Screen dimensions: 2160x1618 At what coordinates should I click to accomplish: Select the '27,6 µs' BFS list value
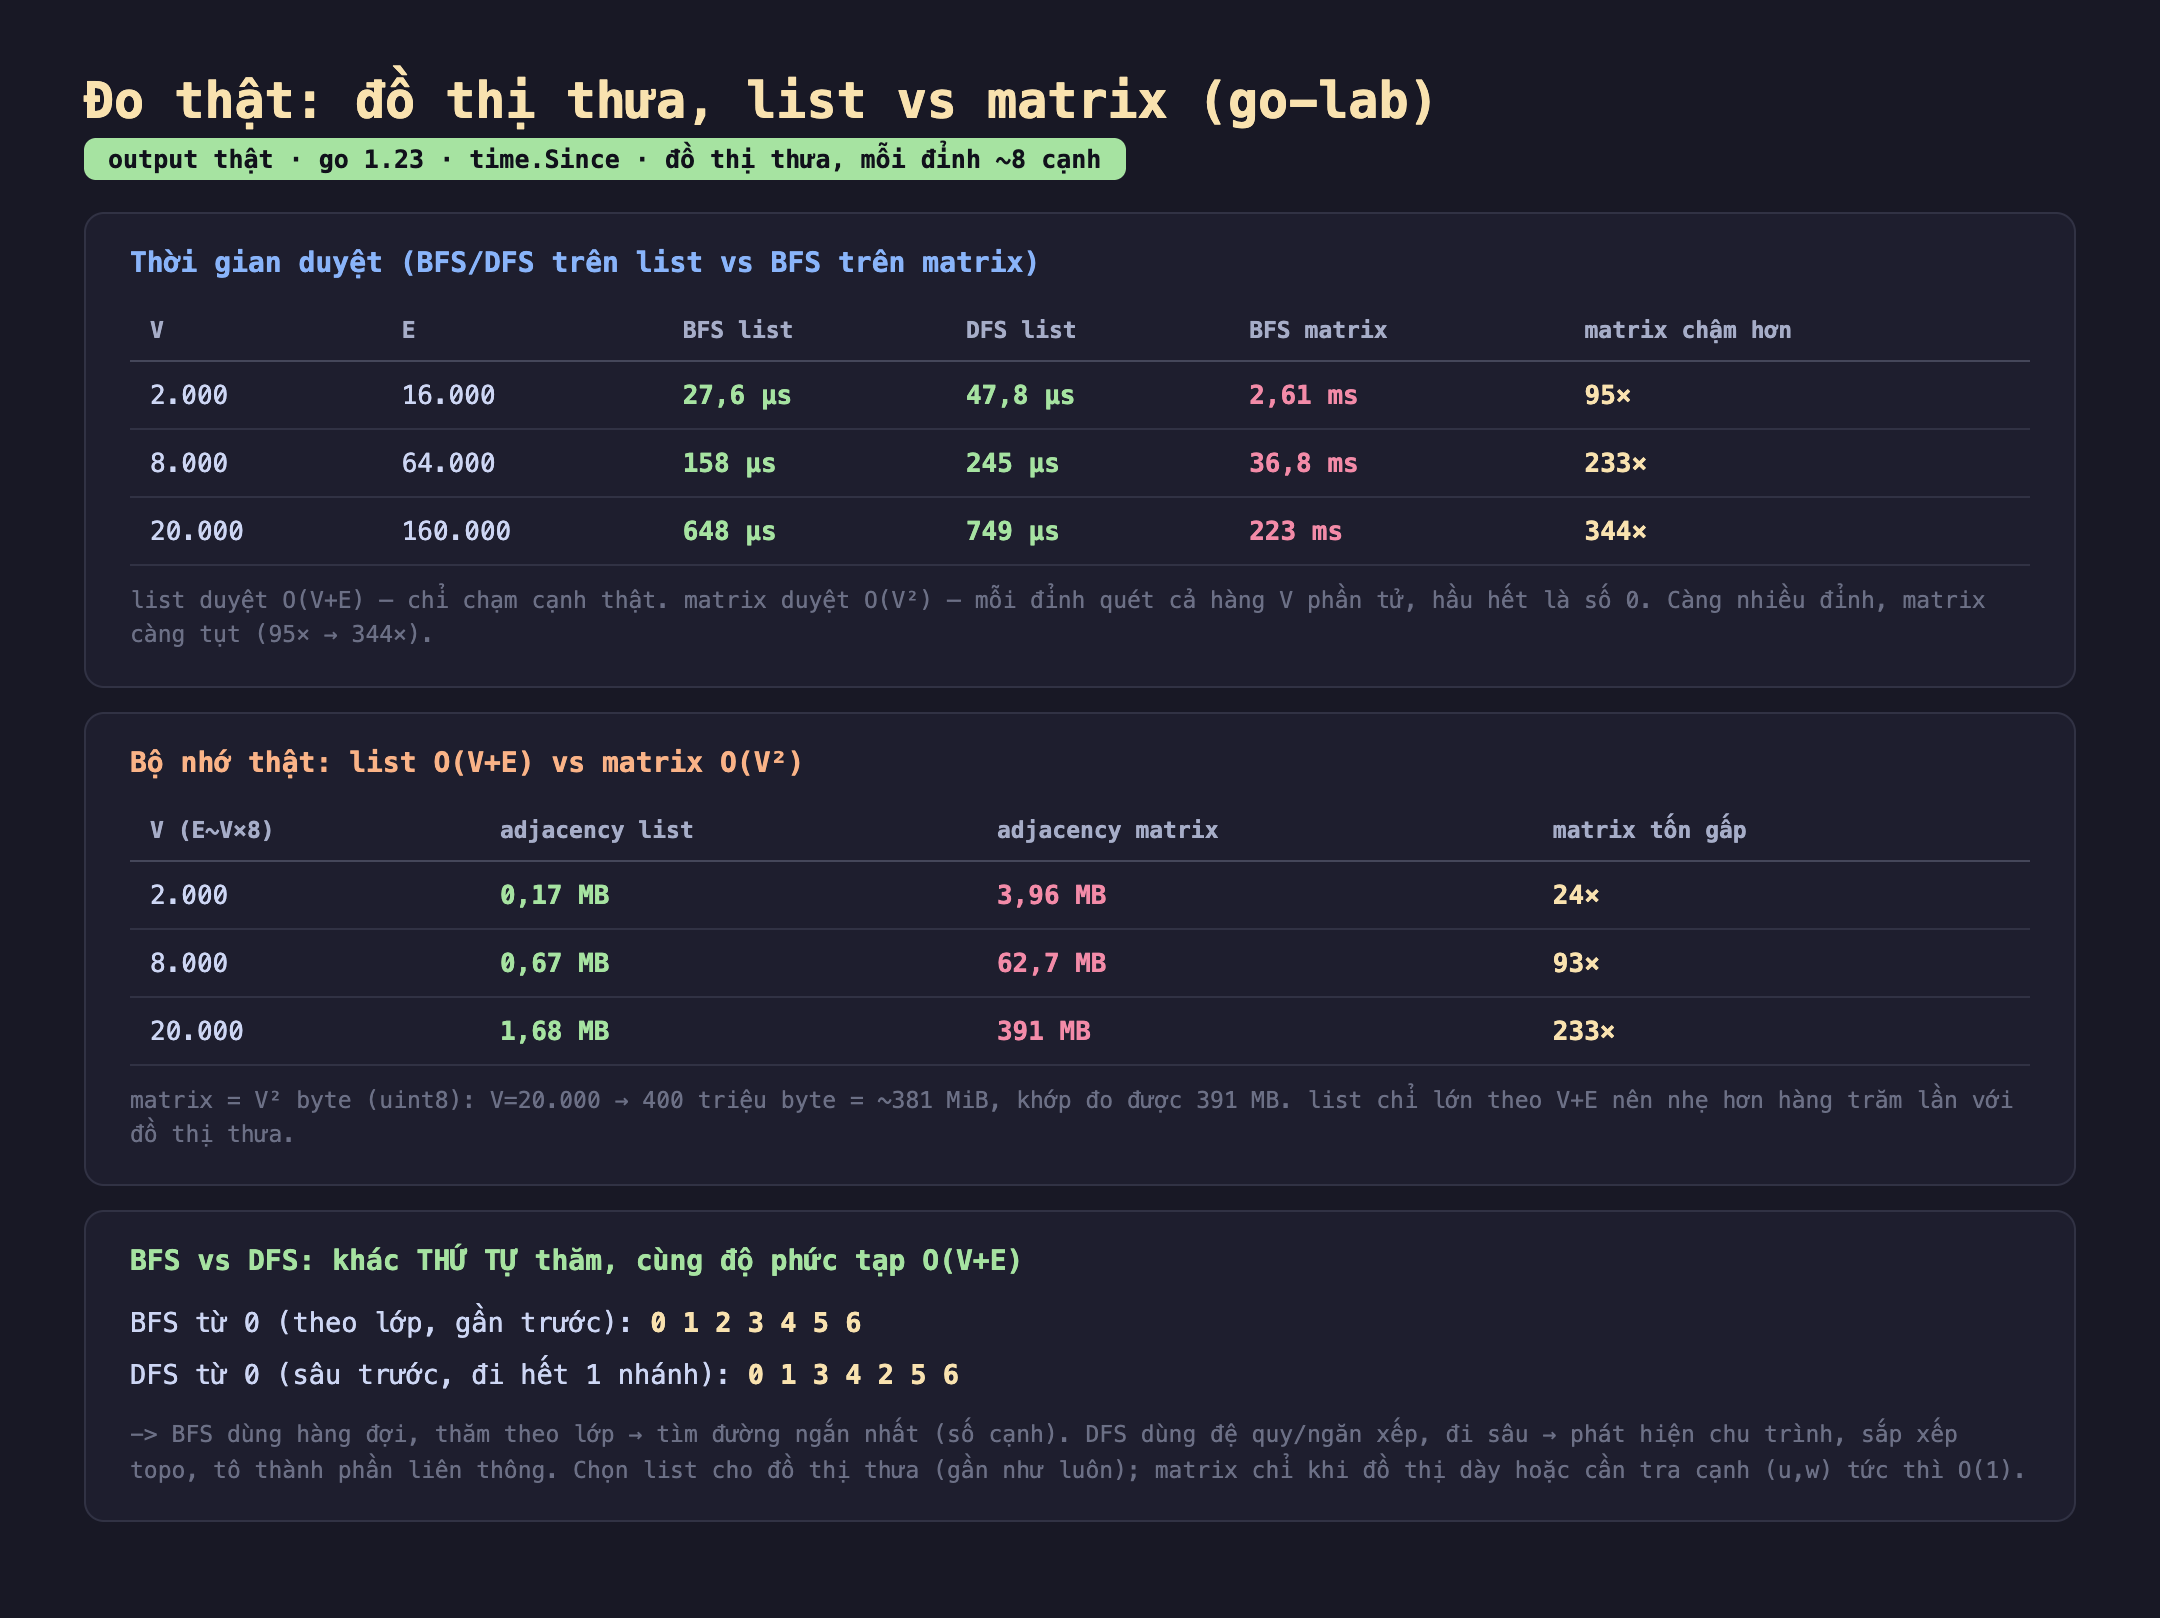point(737,395)
